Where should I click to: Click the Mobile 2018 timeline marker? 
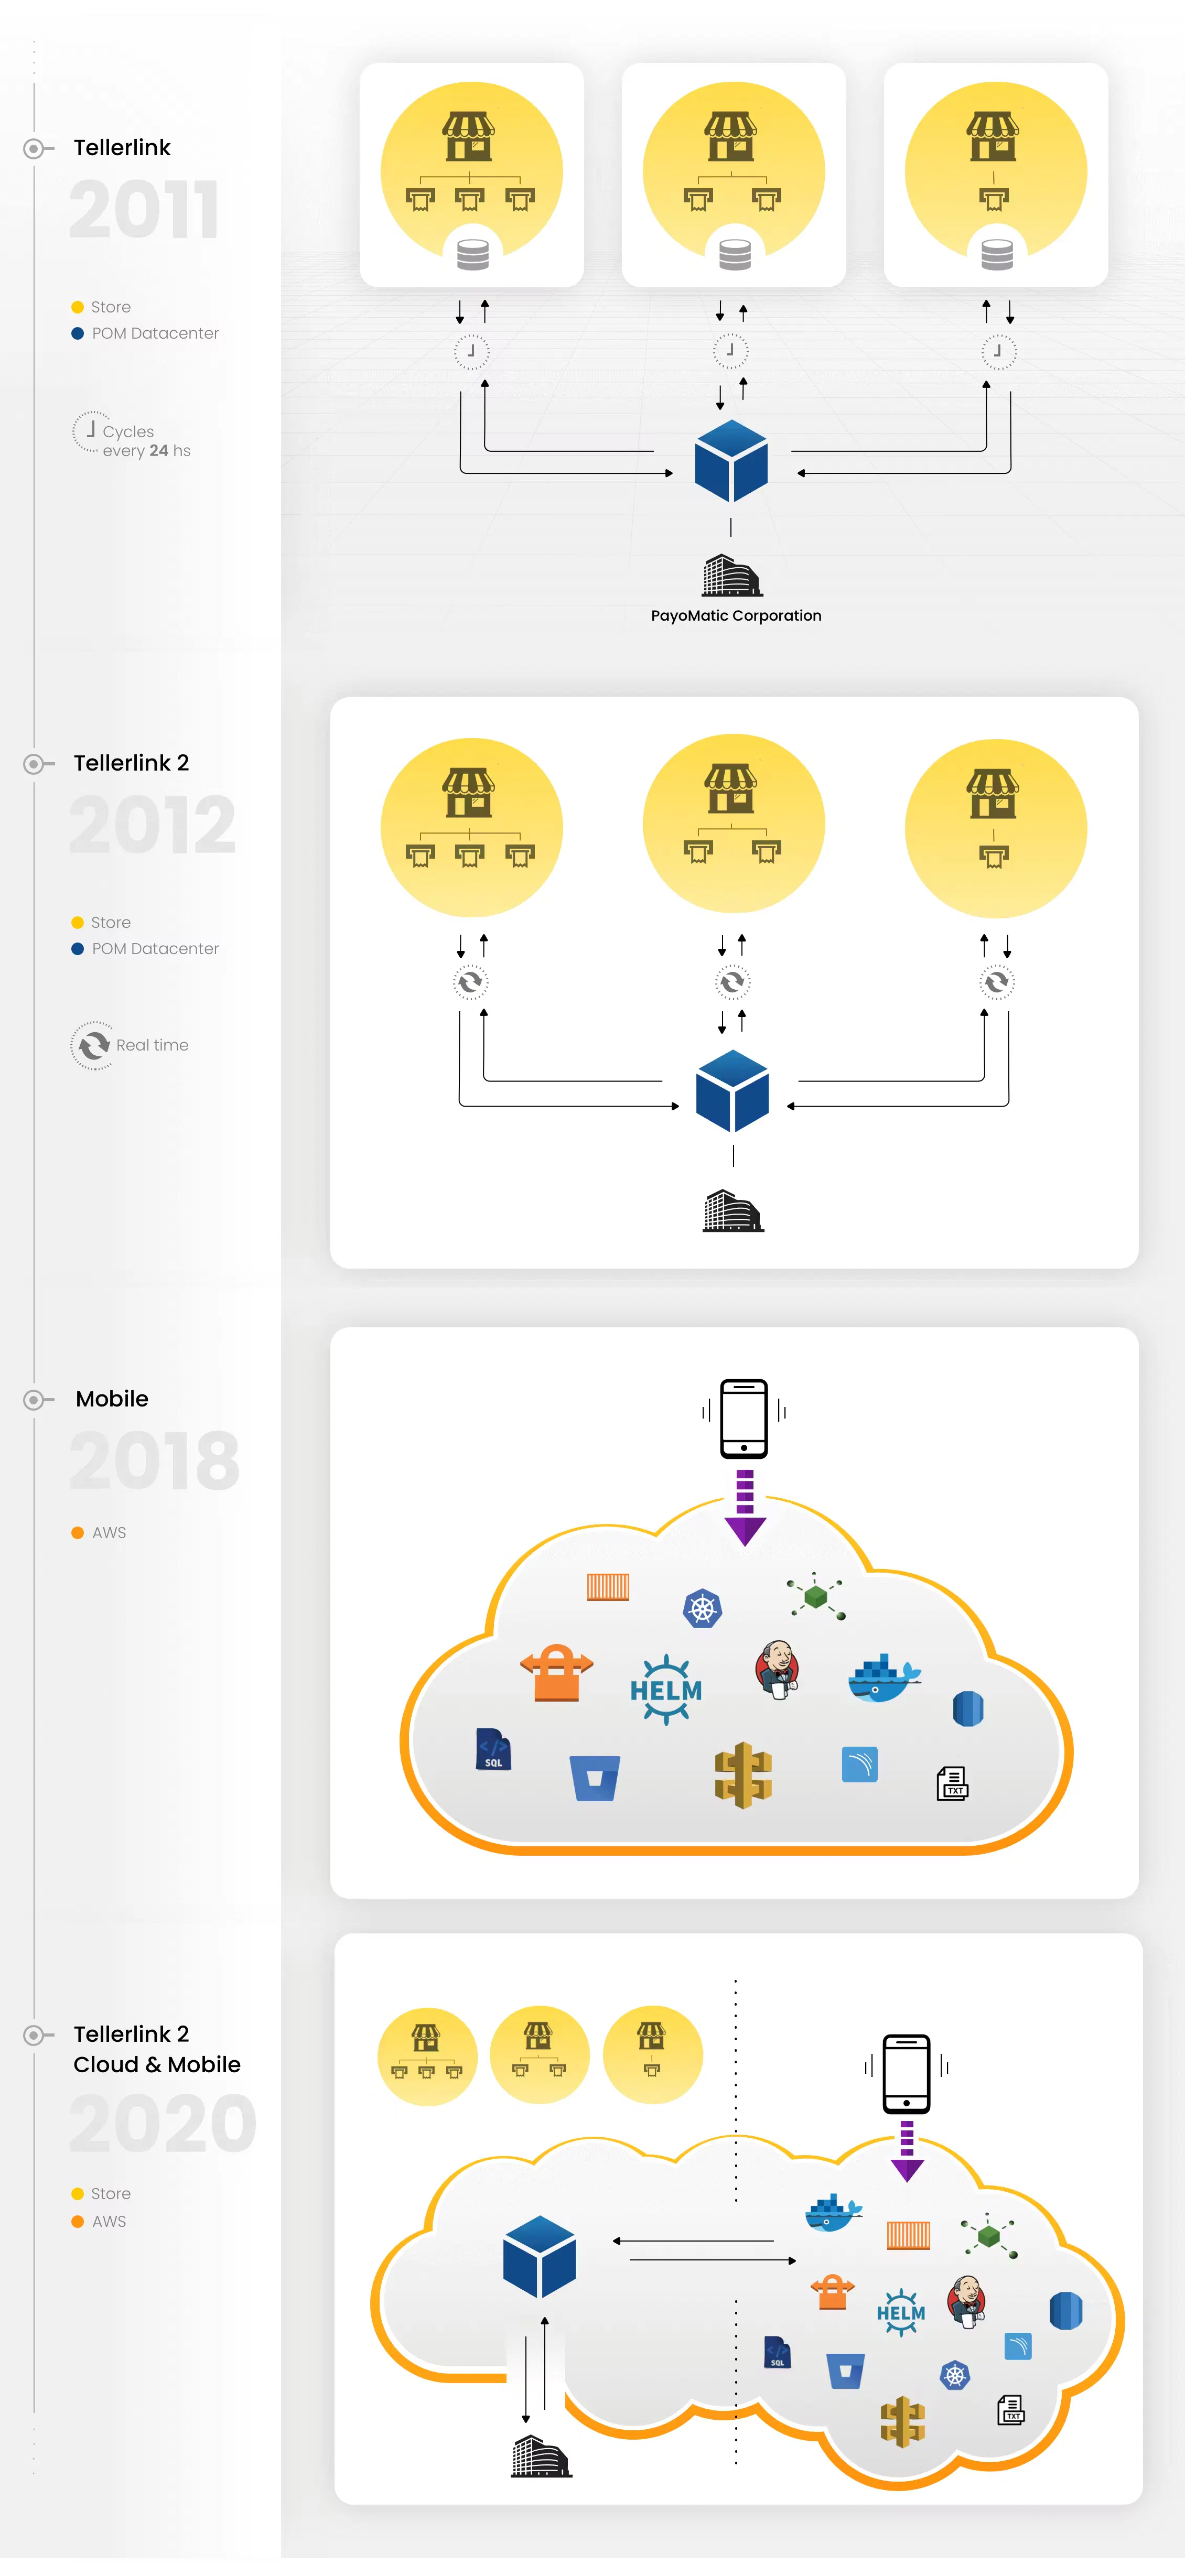(x=35, y=1400)
